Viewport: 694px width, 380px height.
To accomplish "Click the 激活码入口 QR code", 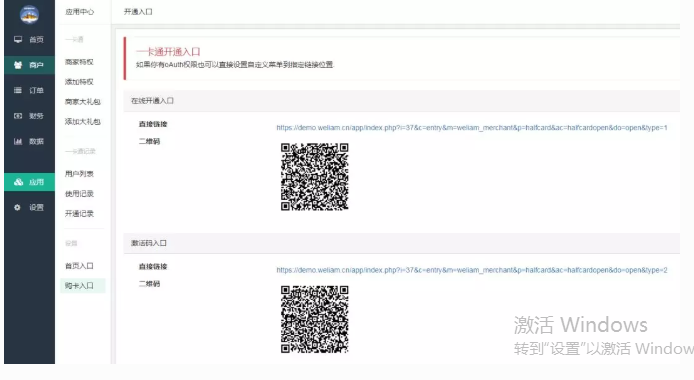I will [x=315, y=319].
